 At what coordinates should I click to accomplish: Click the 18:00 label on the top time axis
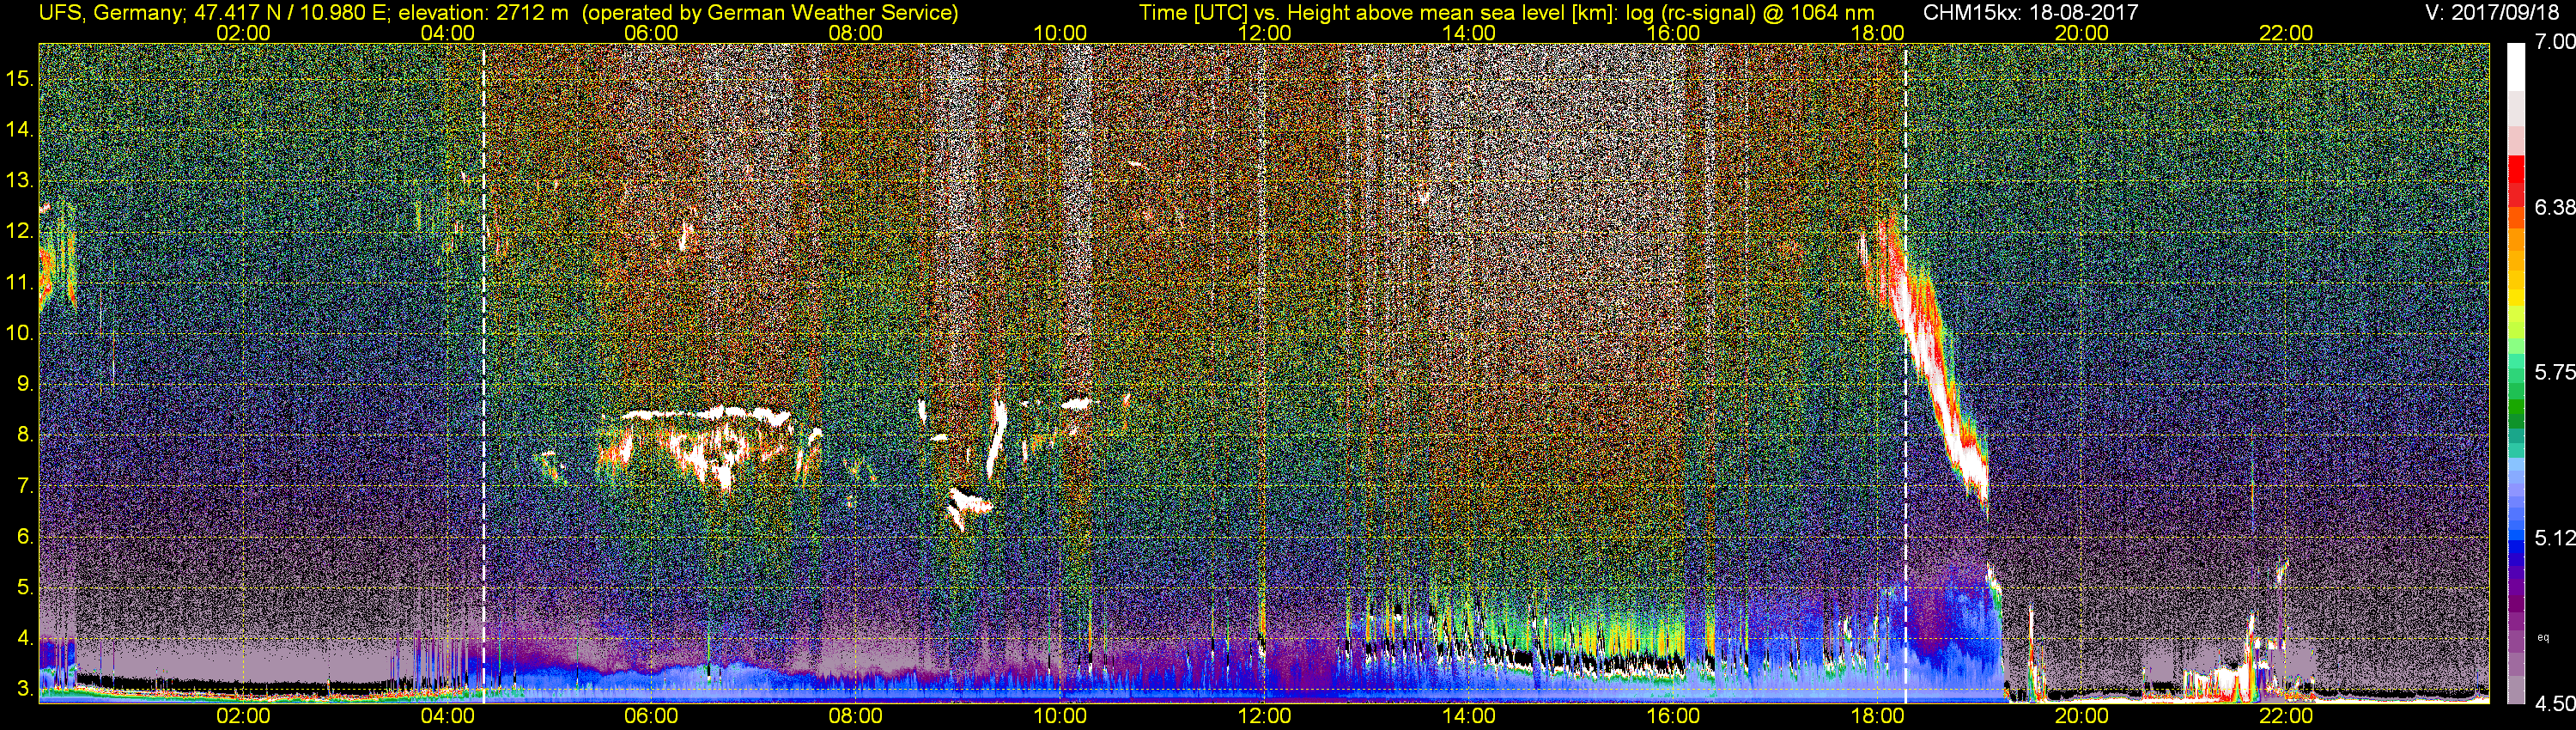pyautogui.click(x=1878, y=33)
